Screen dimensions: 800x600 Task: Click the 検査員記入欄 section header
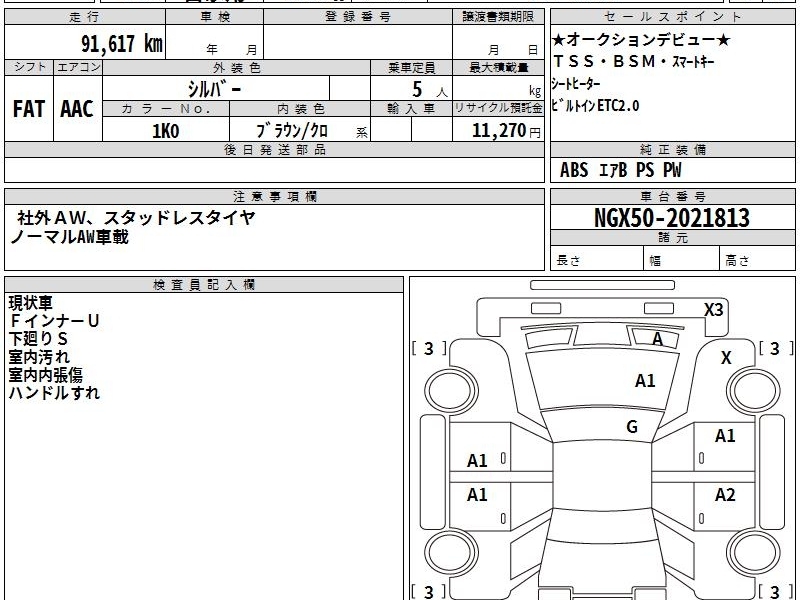(204, 285)
